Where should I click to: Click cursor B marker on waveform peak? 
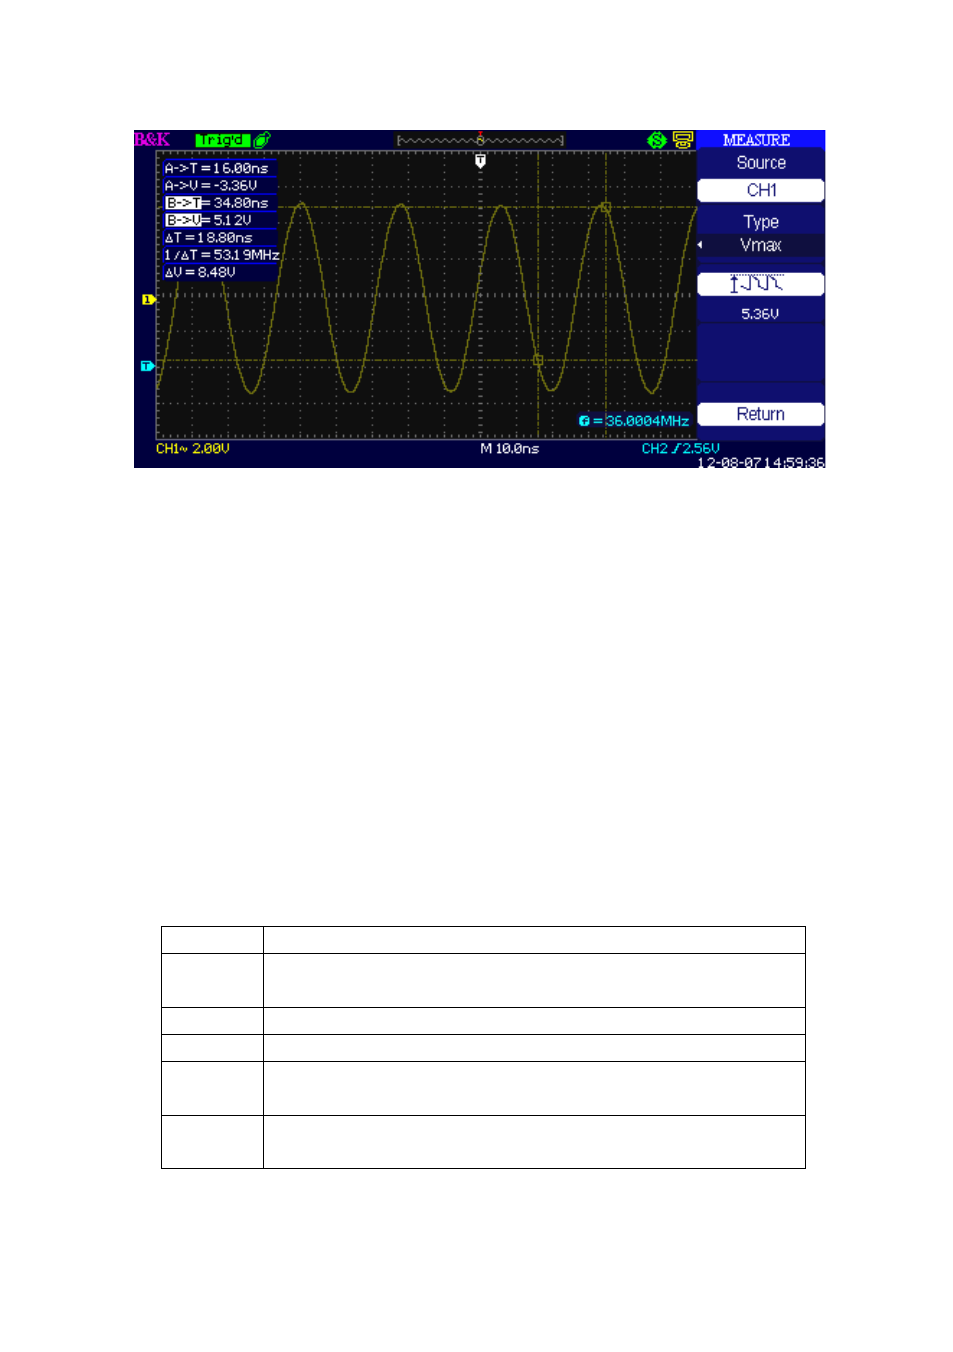coord(605,207)
